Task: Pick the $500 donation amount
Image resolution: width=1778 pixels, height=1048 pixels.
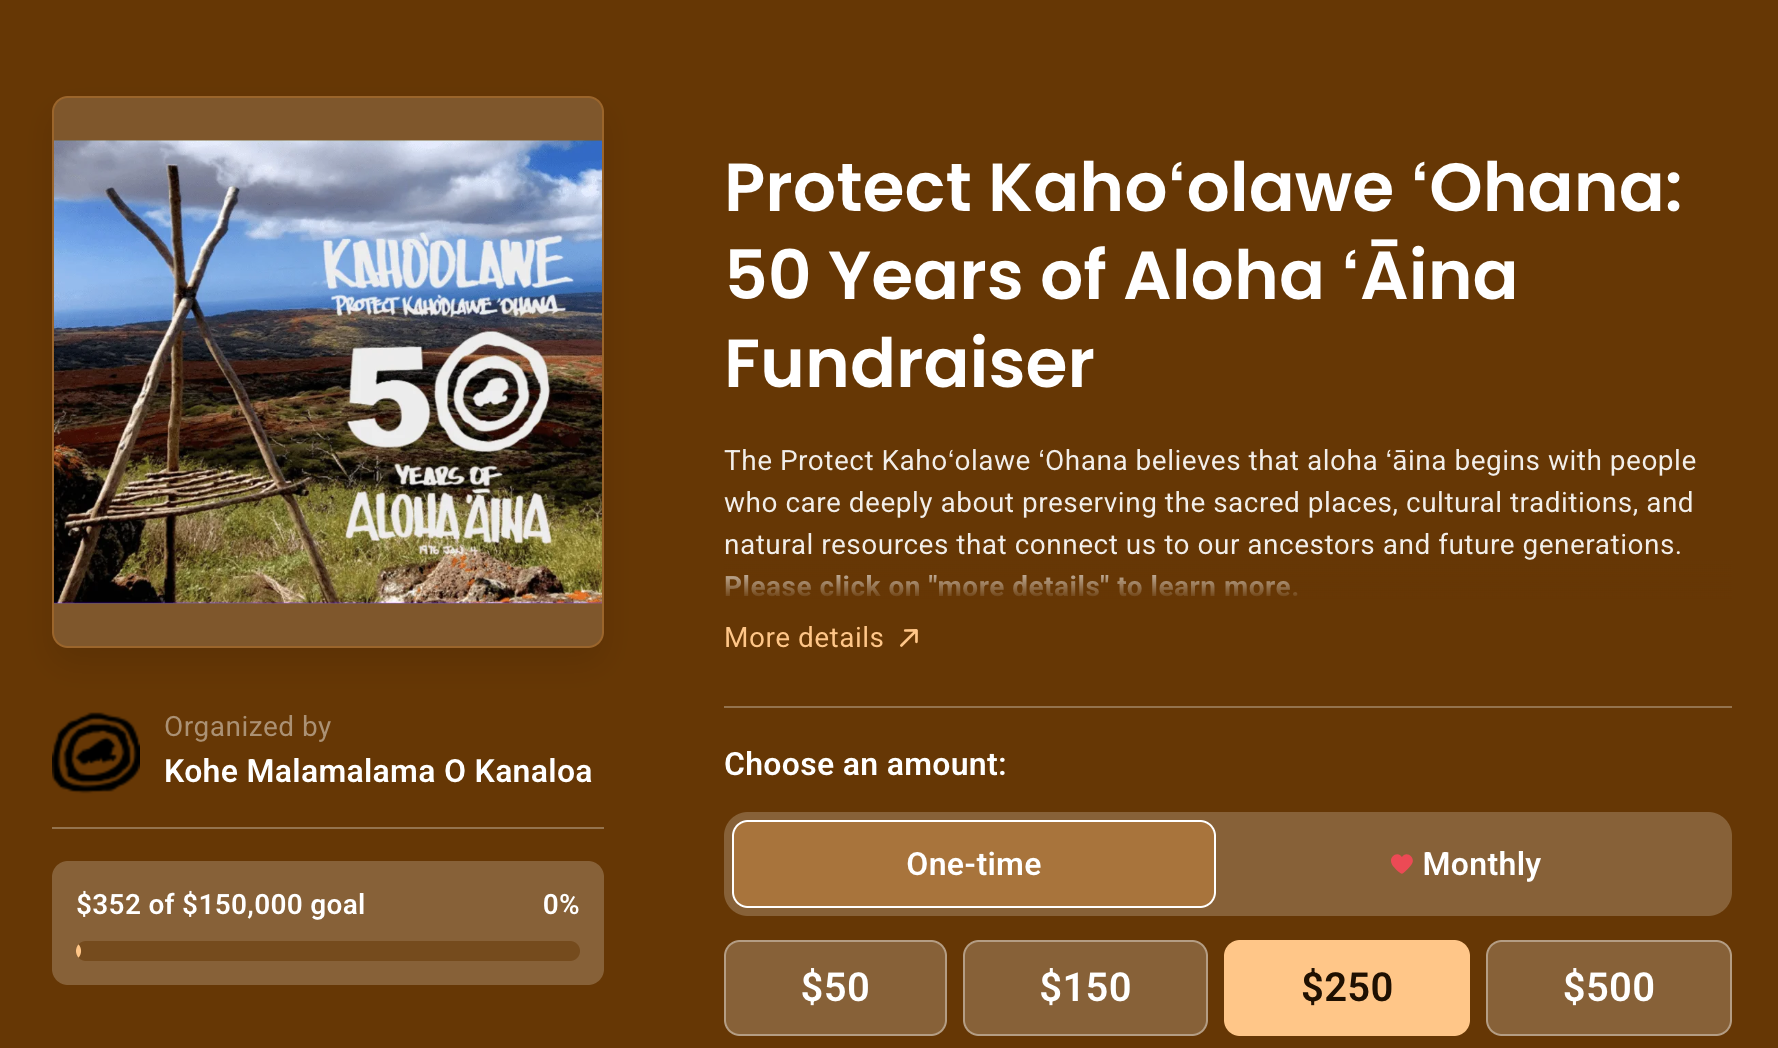Action: click(x=1608, y=987)
